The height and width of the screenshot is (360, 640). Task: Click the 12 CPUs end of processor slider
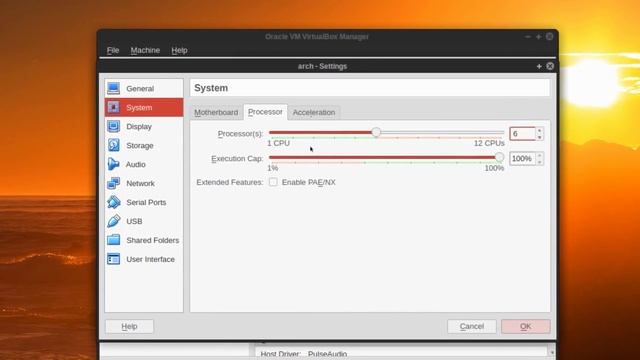point(489,143)
